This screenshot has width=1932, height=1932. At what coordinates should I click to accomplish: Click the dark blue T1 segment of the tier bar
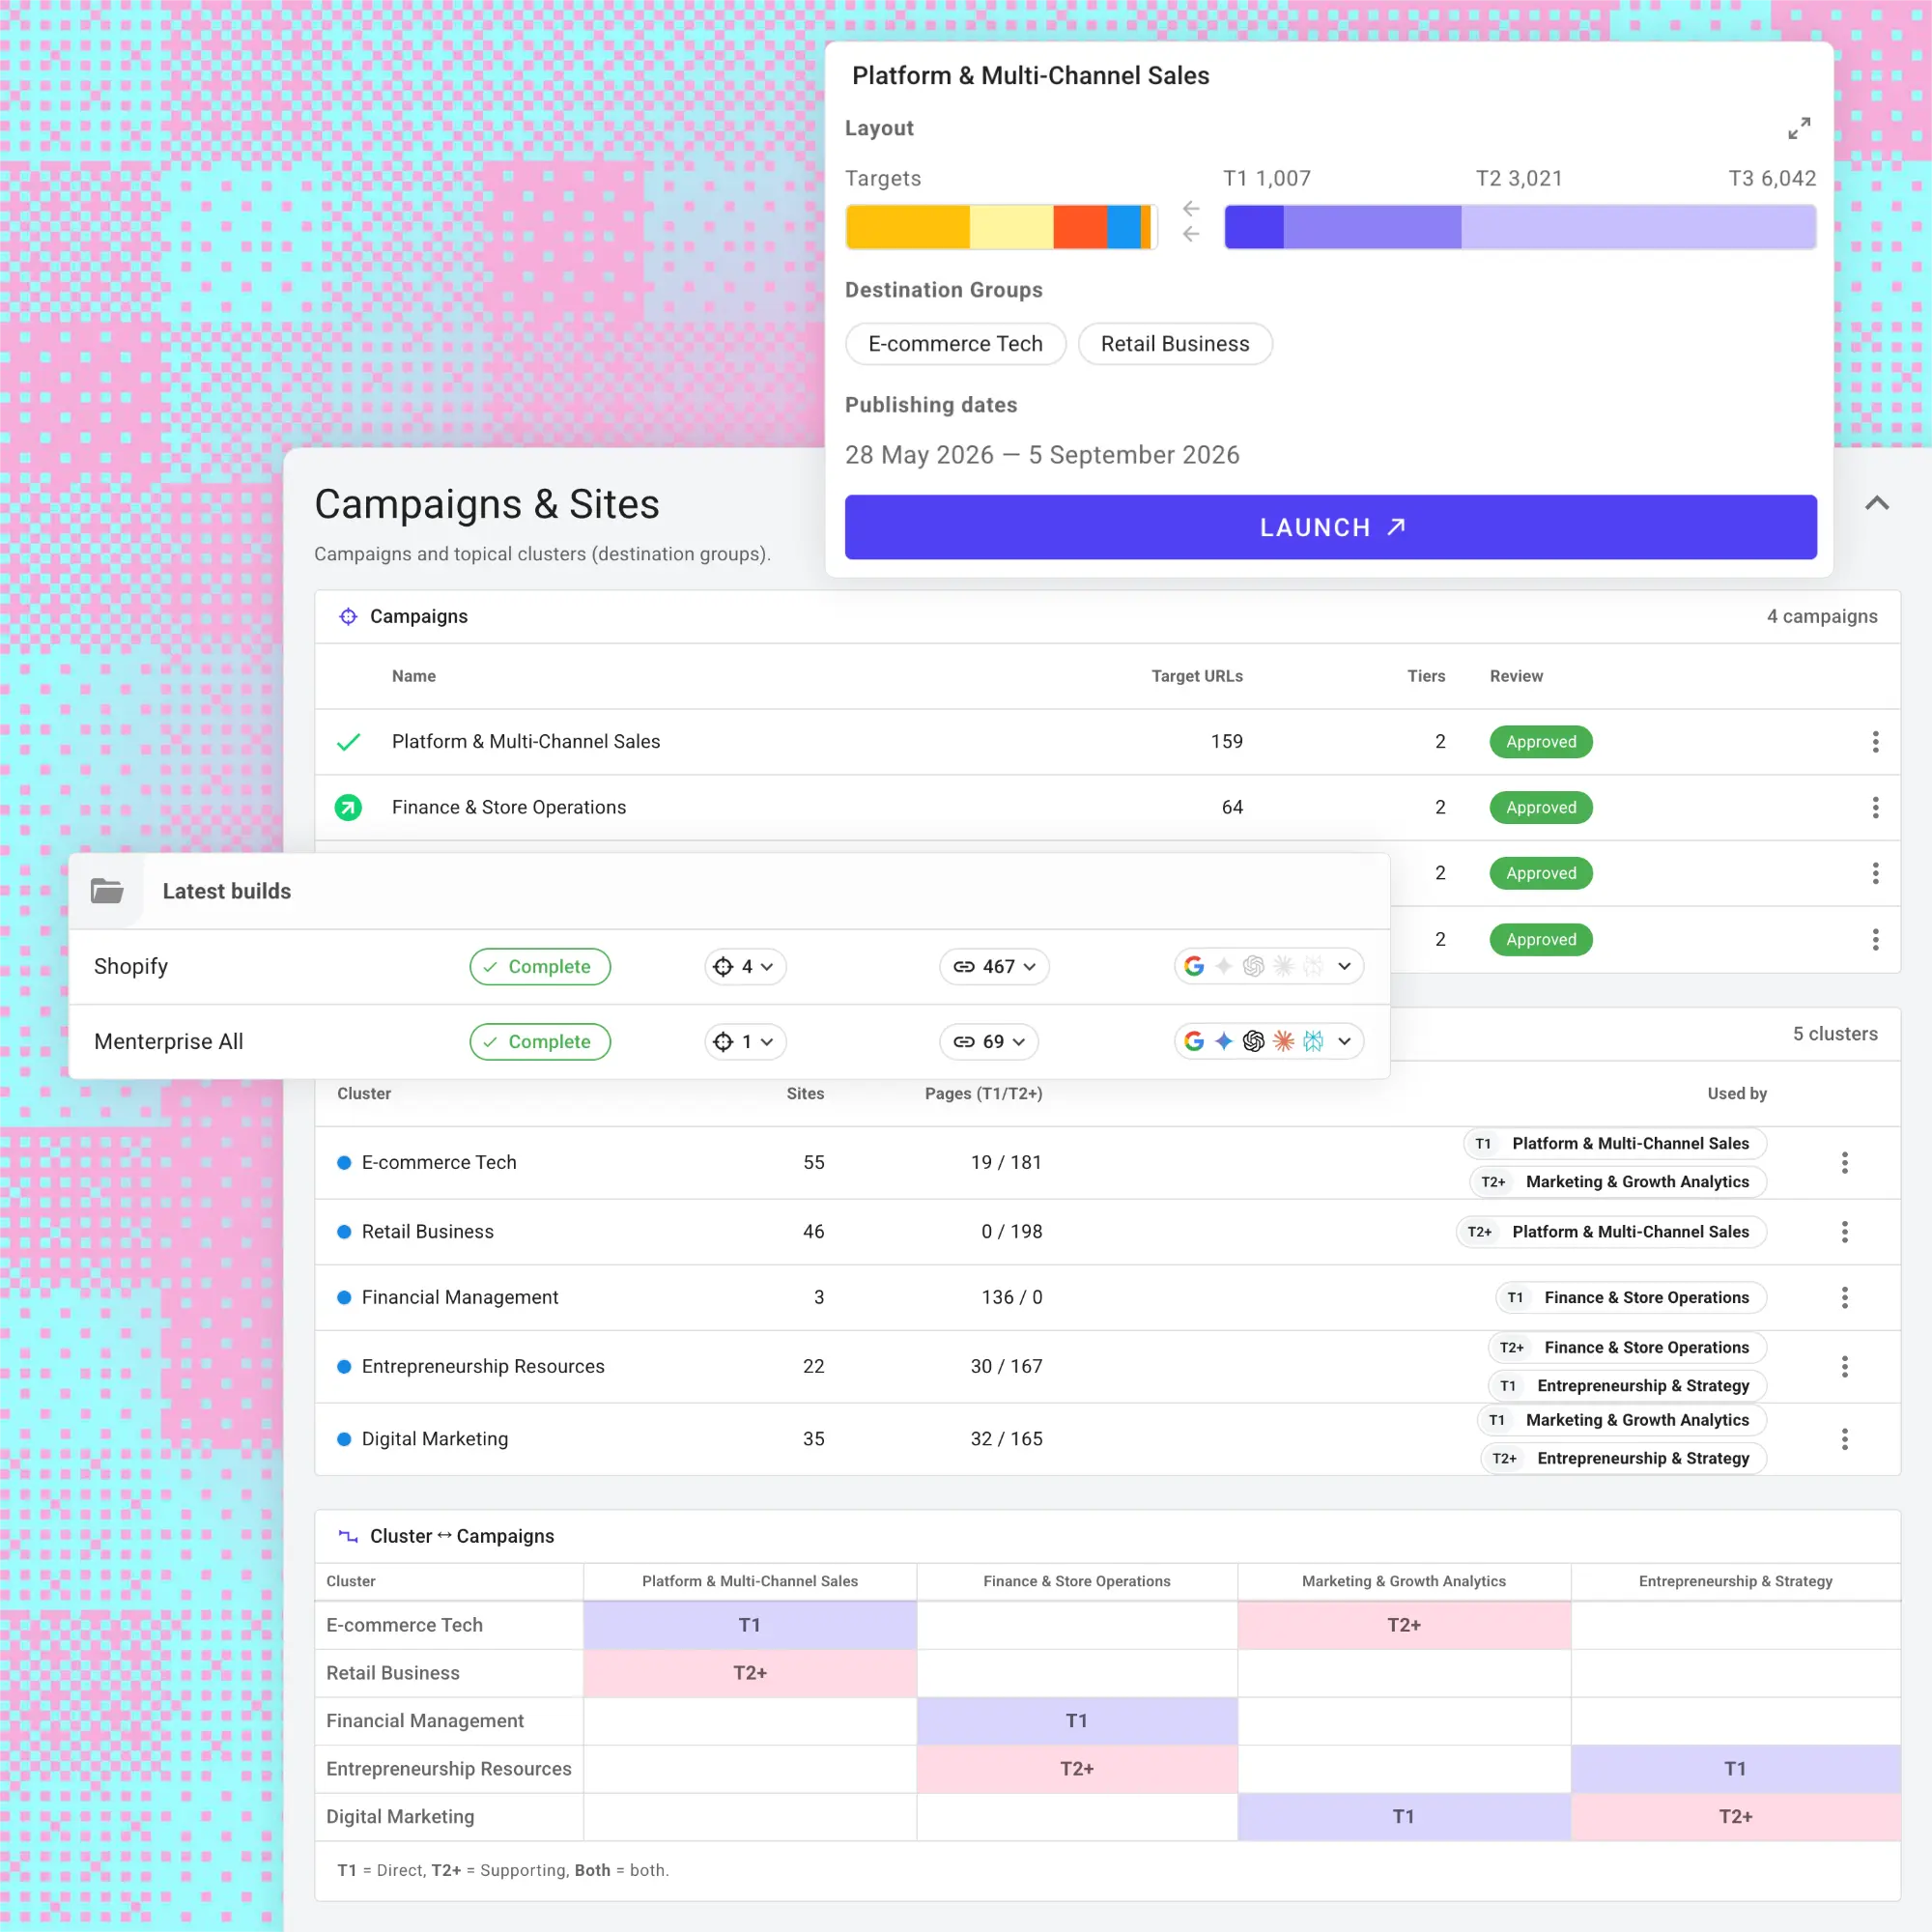point(1254,227)
